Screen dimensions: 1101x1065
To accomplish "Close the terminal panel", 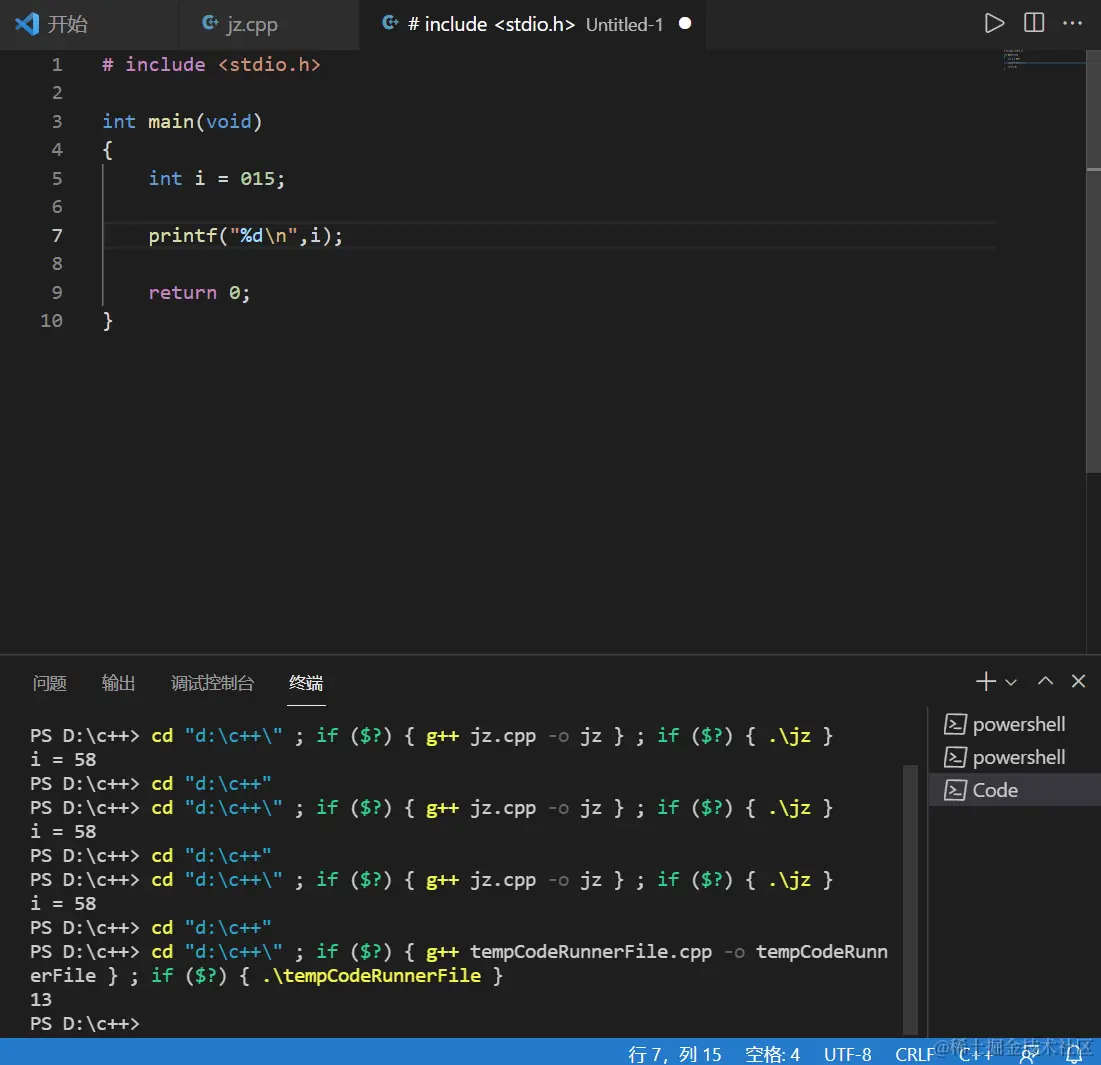I will tap(1079, 681).
